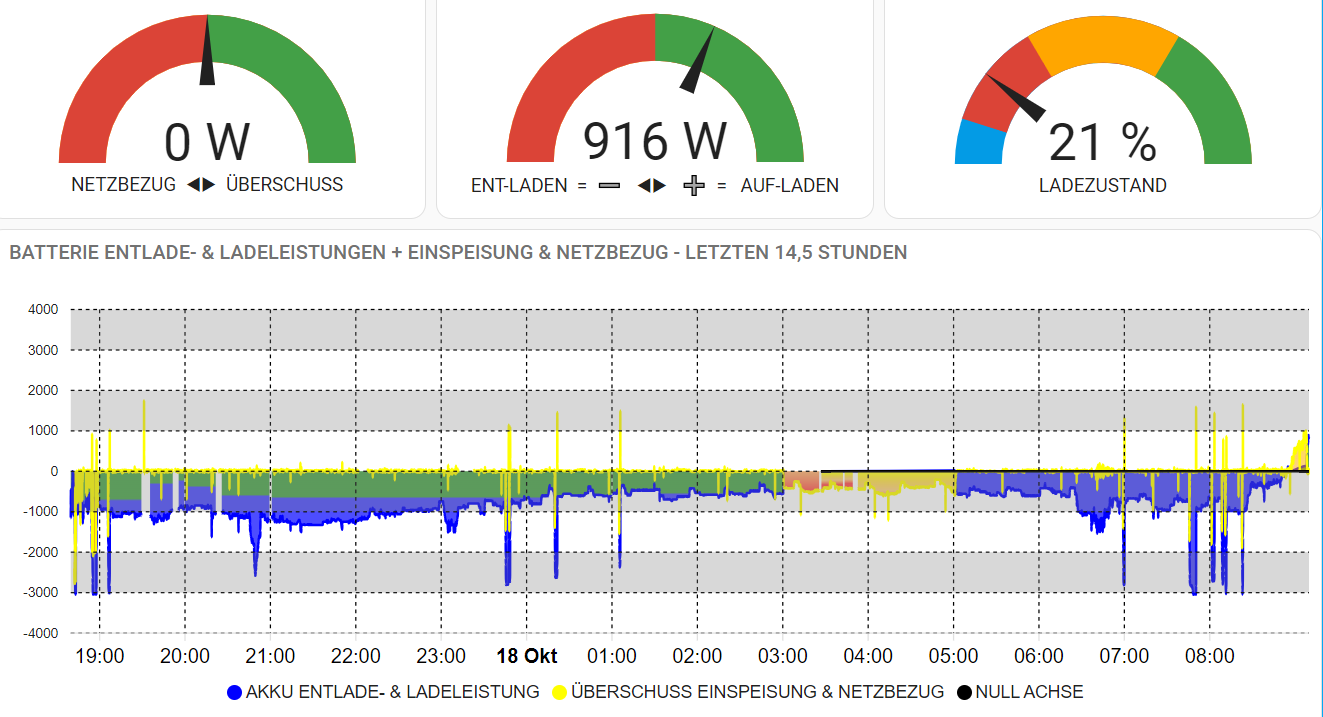Image resolution: width=1323 pixels, height=717 pixels.
Task: Toggle NULL ACHSE series visibility
Action: tap(1020, 692)
